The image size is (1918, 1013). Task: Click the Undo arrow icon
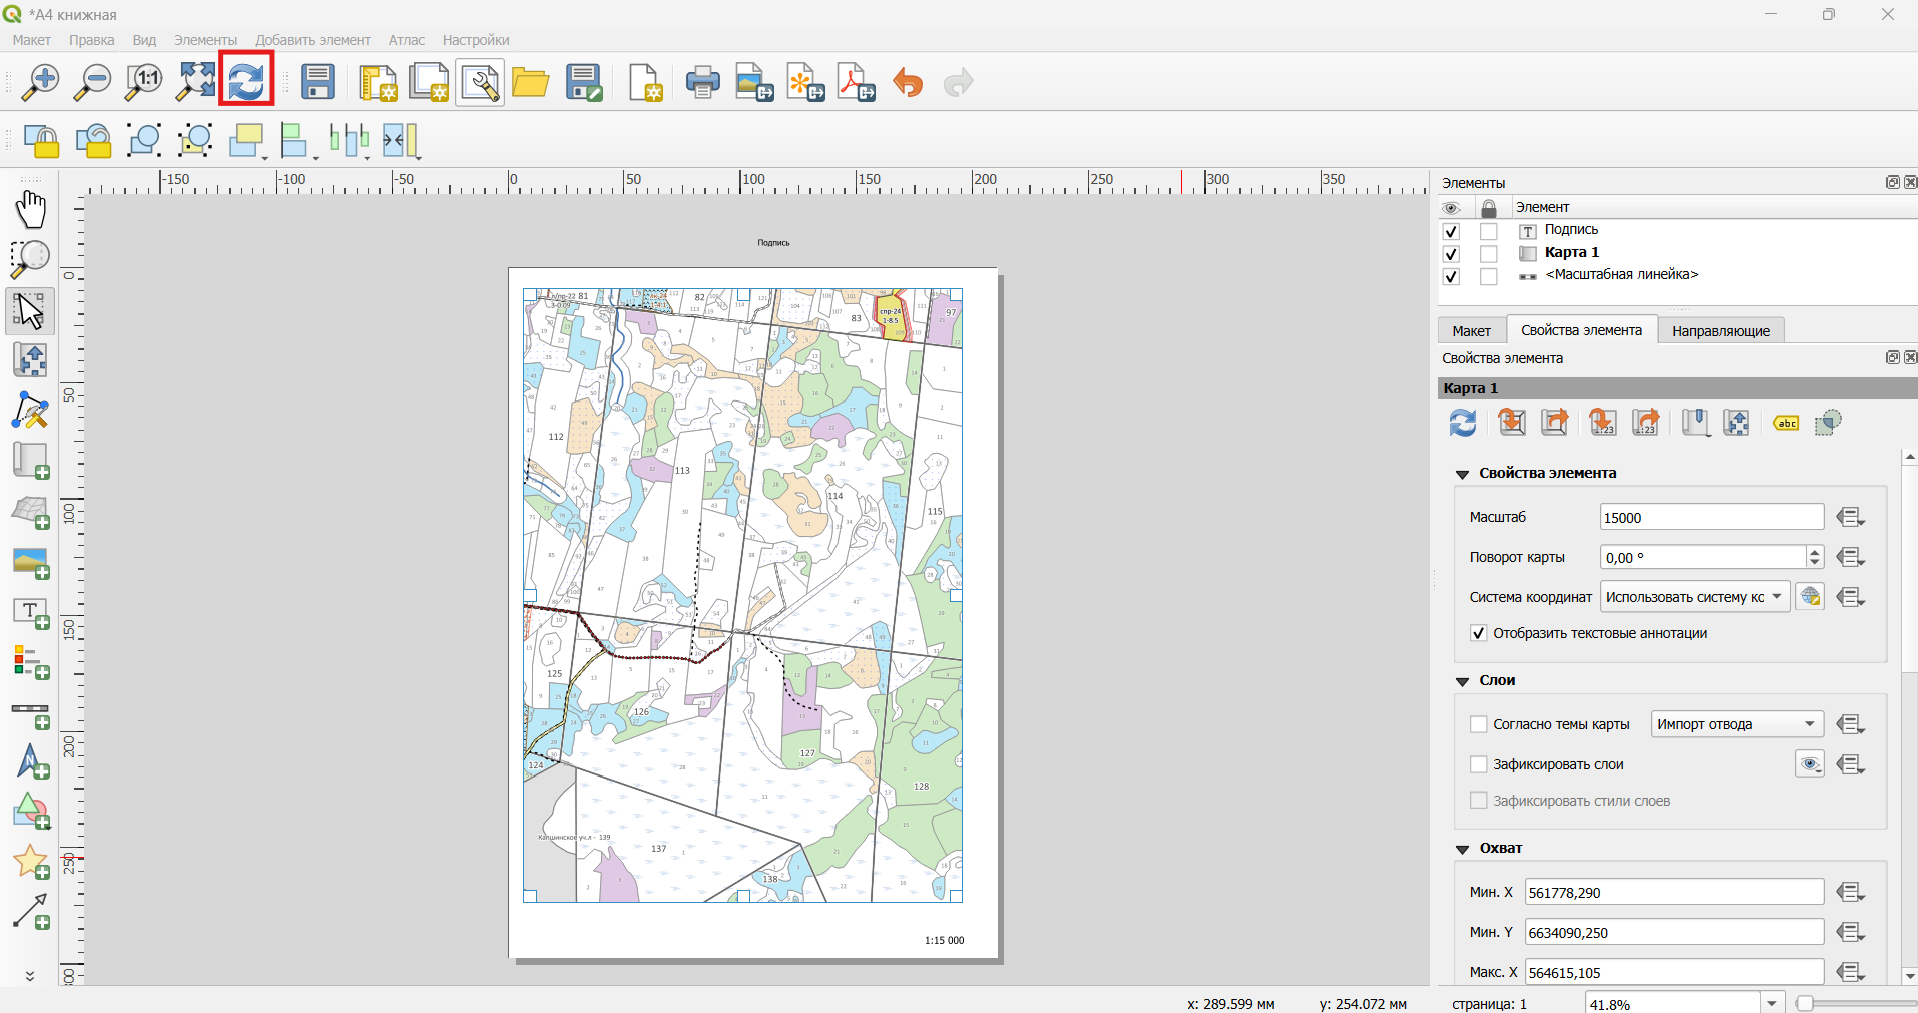click(908, 82)
